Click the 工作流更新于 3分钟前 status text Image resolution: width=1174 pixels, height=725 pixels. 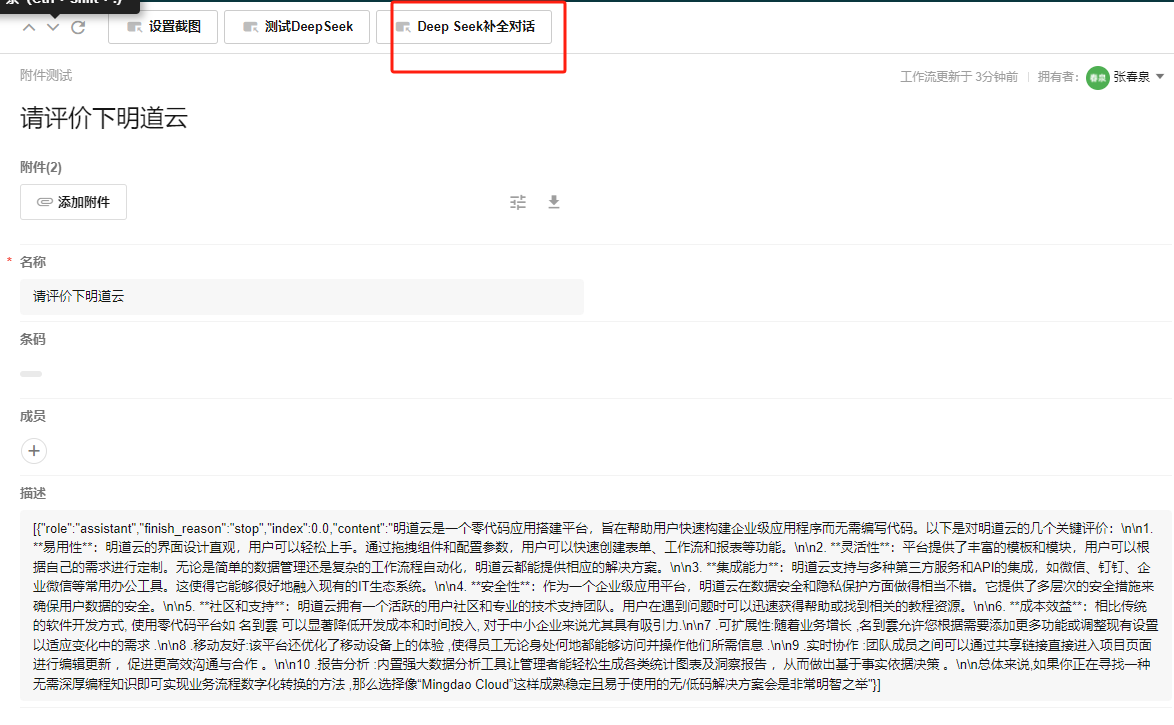(958, 76)
